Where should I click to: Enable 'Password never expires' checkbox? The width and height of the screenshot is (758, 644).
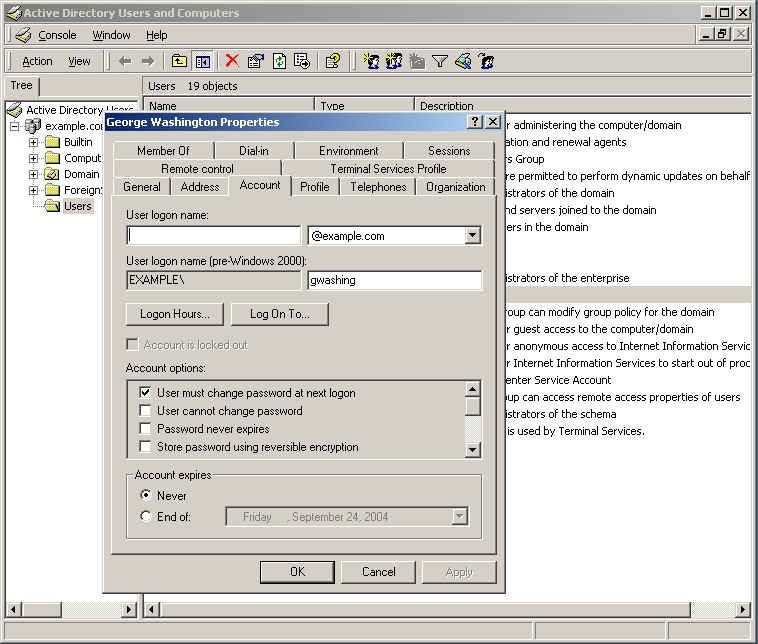coord(145,428)
